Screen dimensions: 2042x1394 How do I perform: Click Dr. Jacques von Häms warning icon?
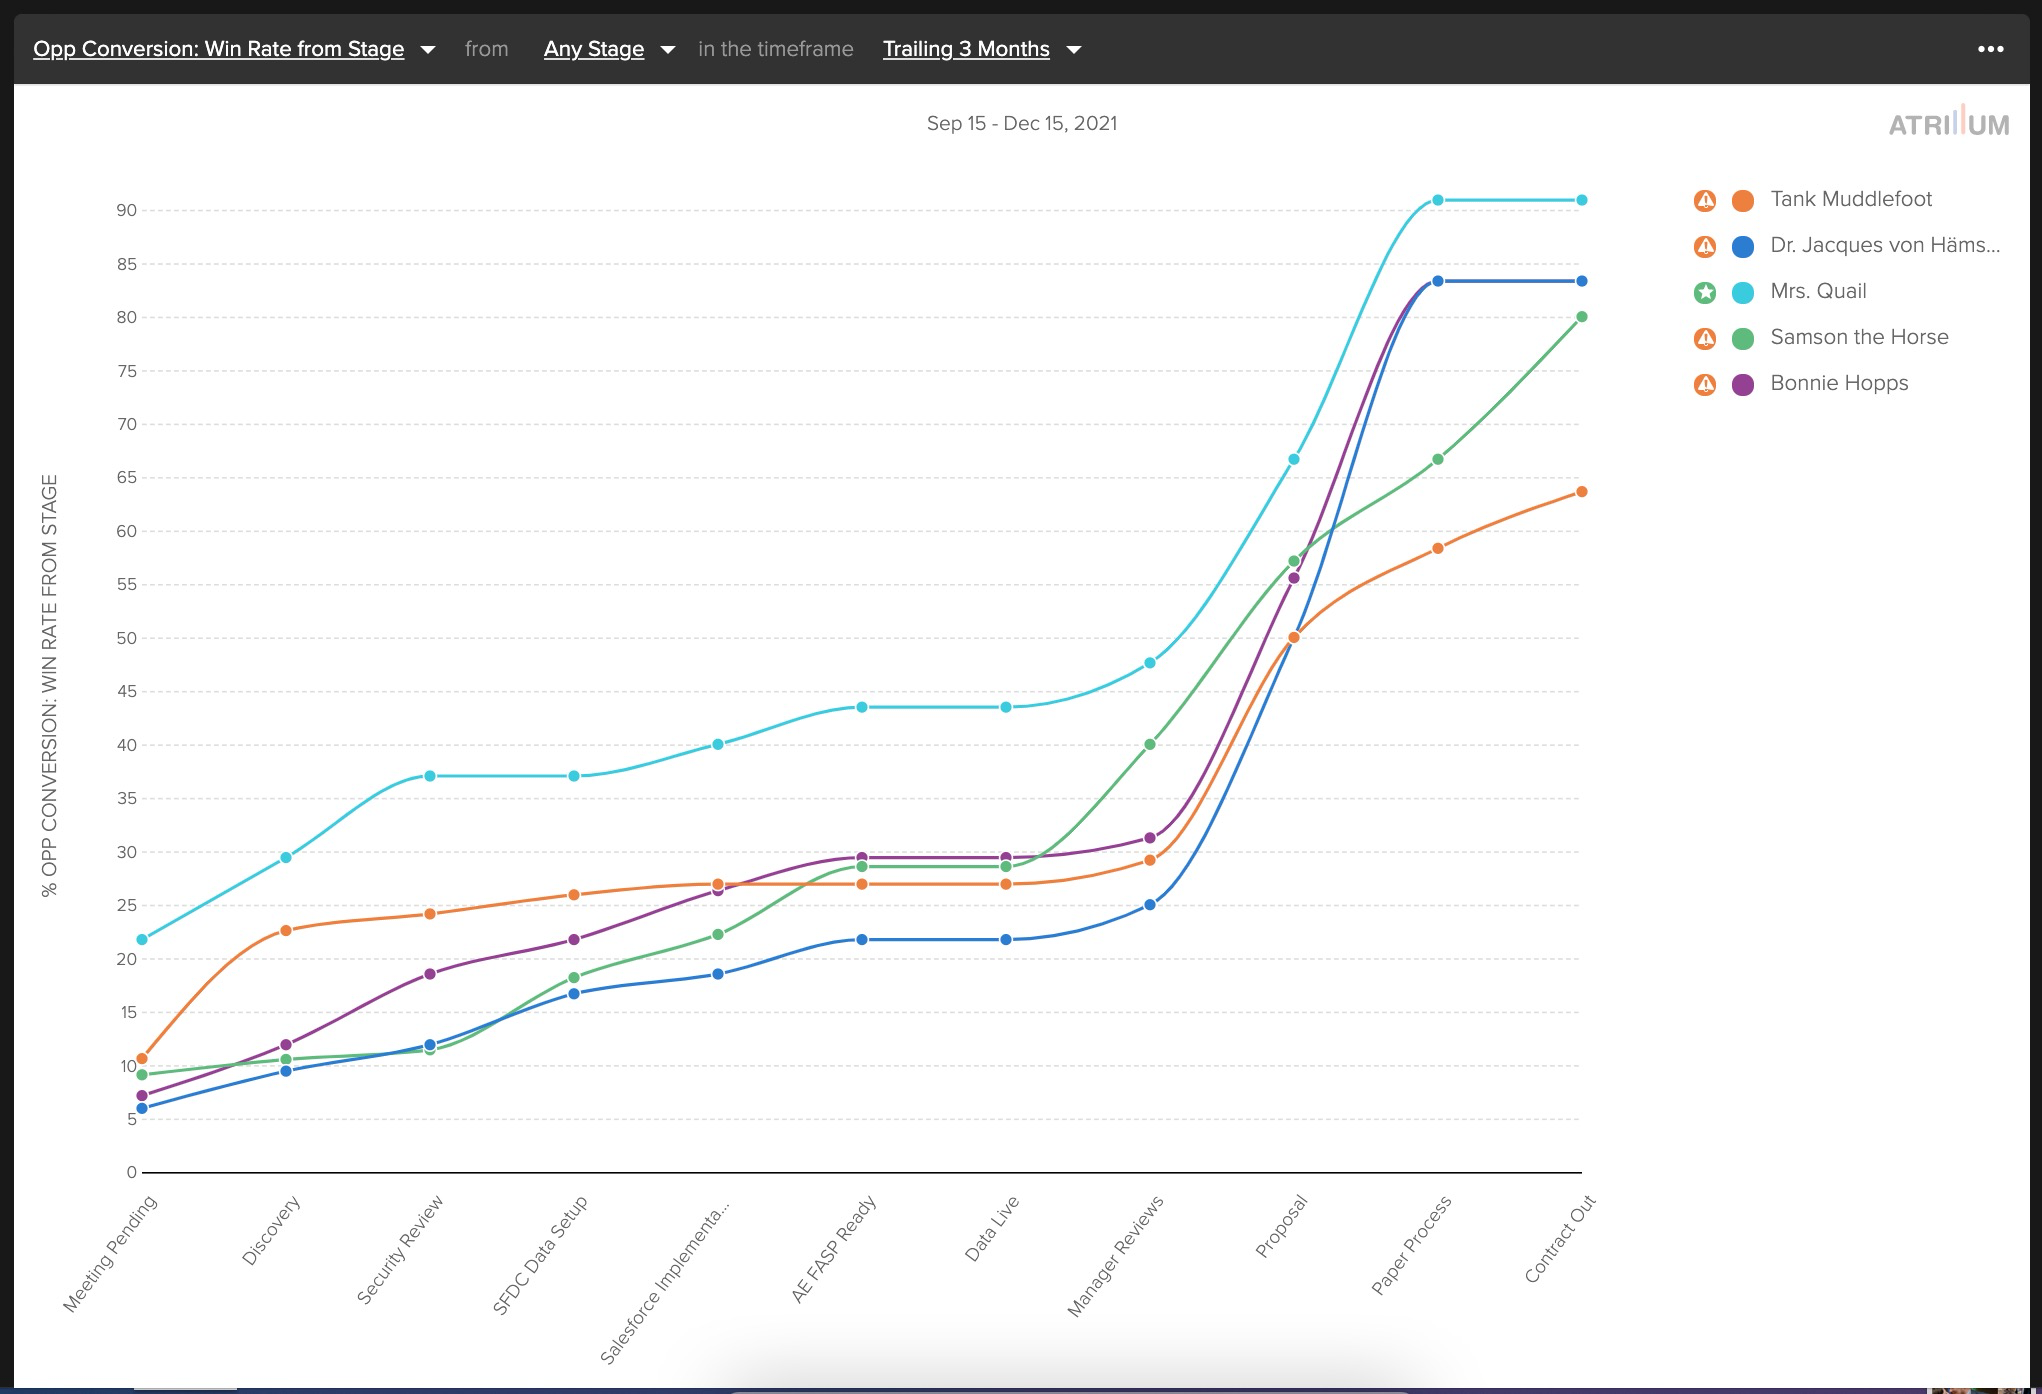click(1705, 246)
